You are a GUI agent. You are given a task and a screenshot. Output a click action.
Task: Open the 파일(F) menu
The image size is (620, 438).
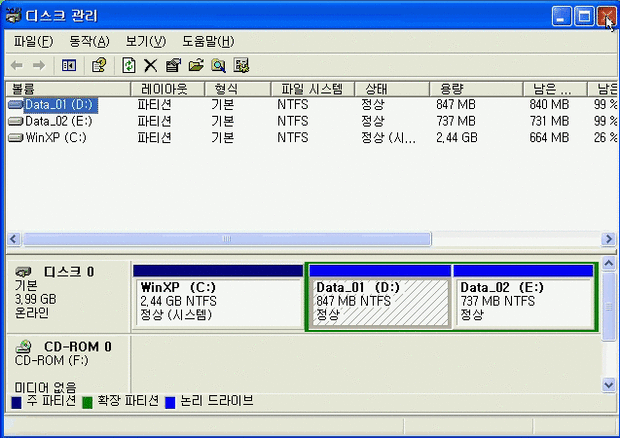[33, 42]
